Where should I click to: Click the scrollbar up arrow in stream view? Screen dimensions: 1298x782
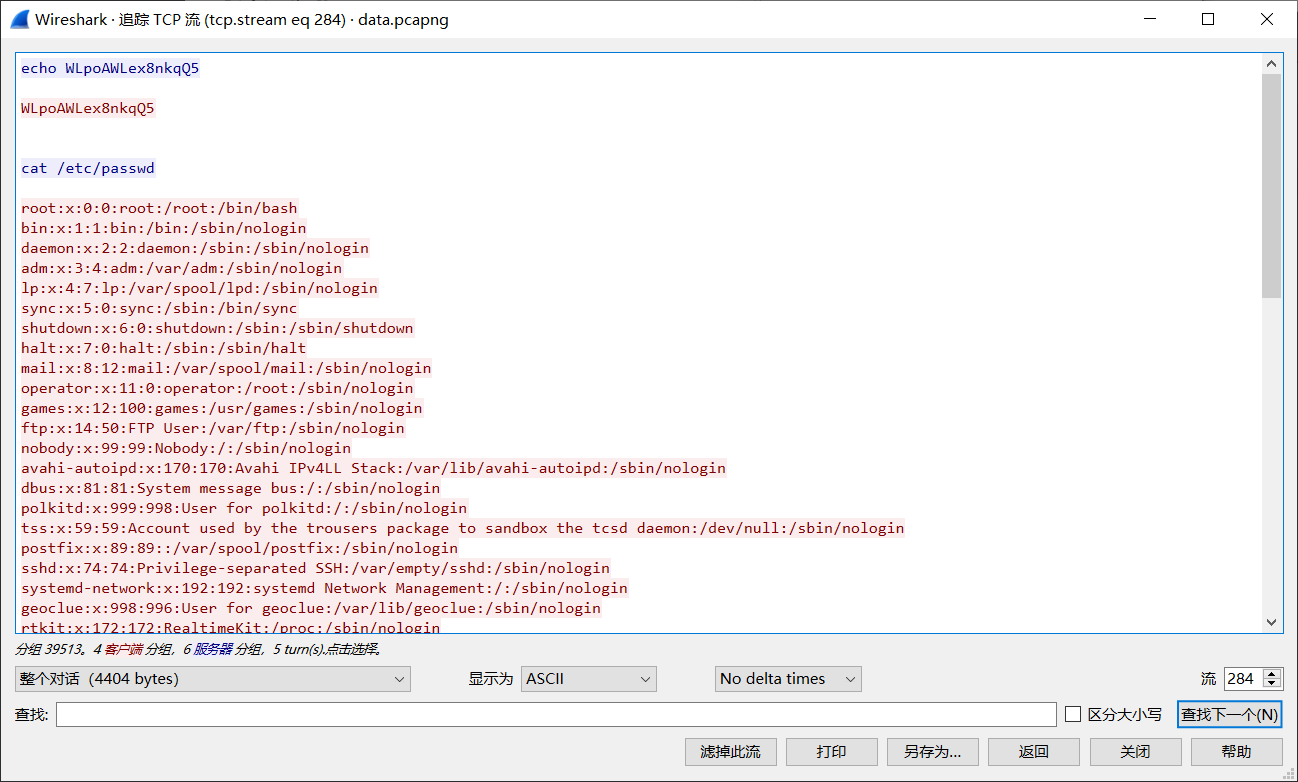pos(1272,64)
